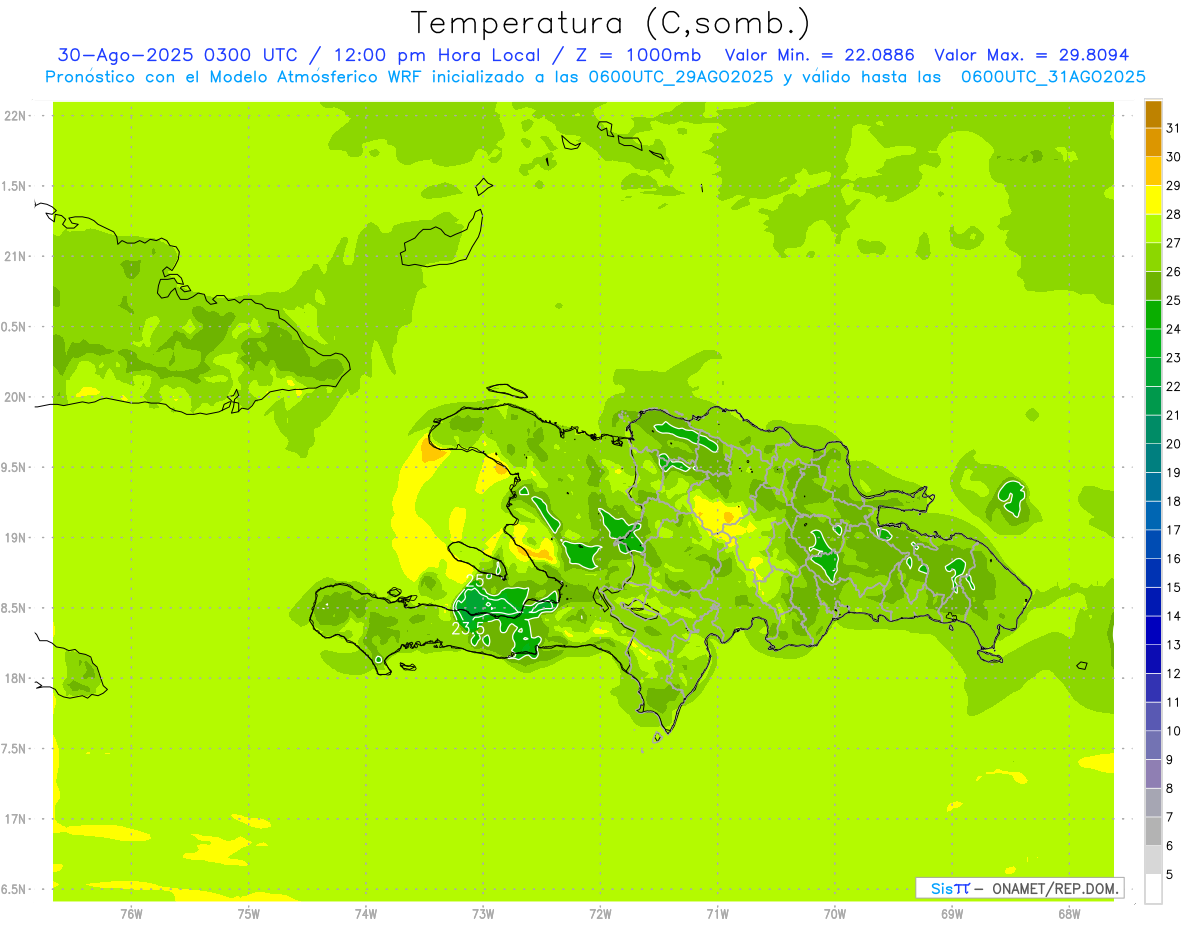Click the legend value 31
This screenshot has width=1200, height=927.
pos(1173,129)
